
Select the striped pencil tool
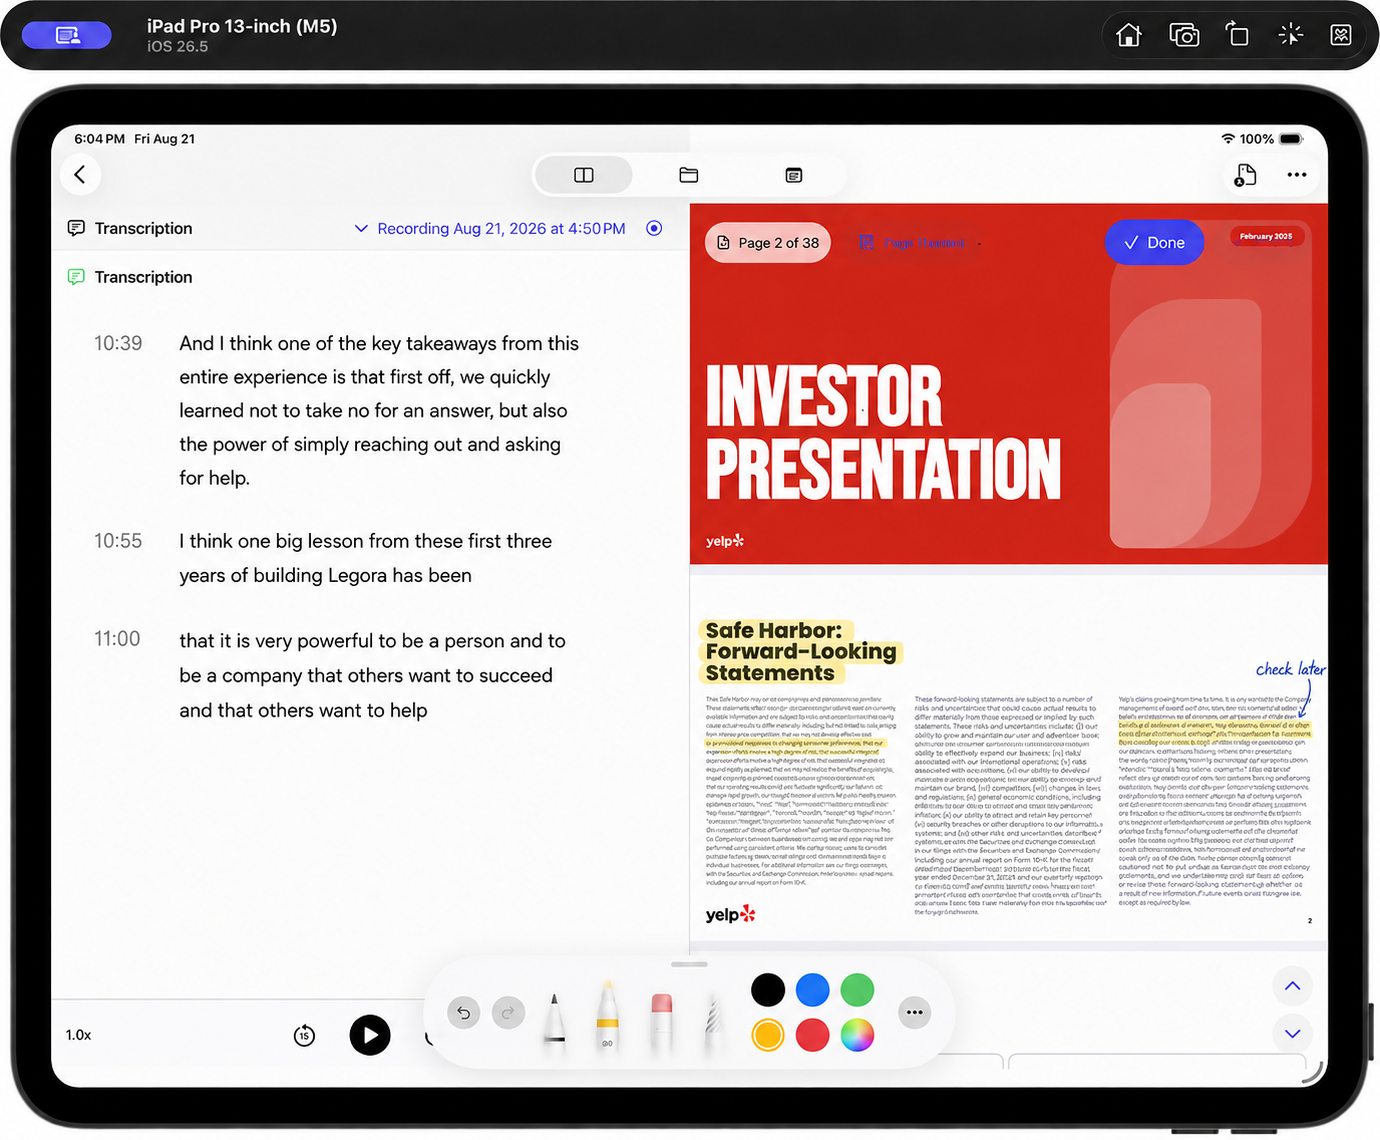point(713,1024)
